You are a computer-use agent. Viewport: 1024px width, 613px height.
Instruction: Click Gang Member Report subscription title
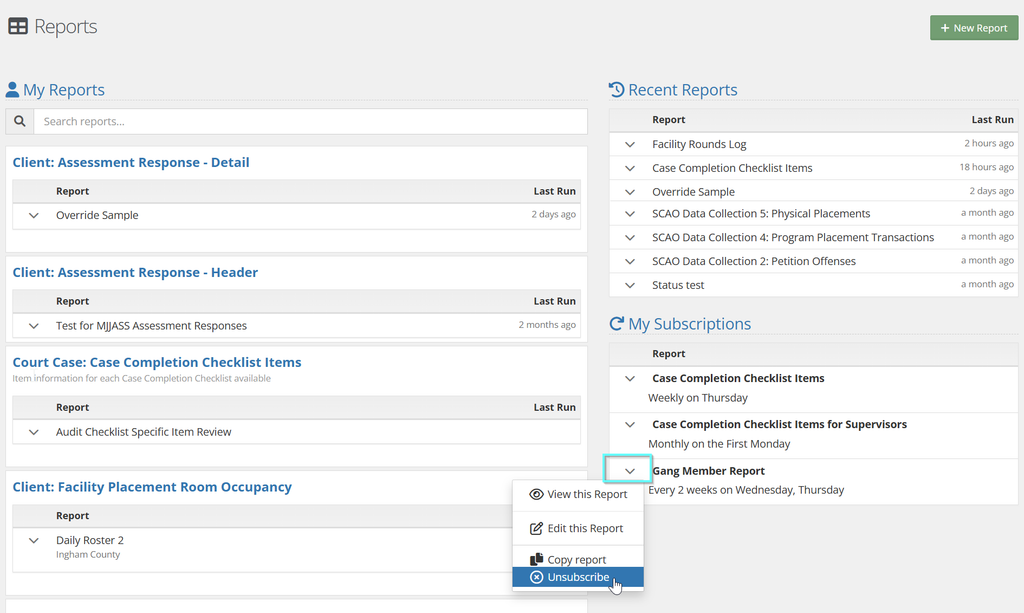coord(709,471)
